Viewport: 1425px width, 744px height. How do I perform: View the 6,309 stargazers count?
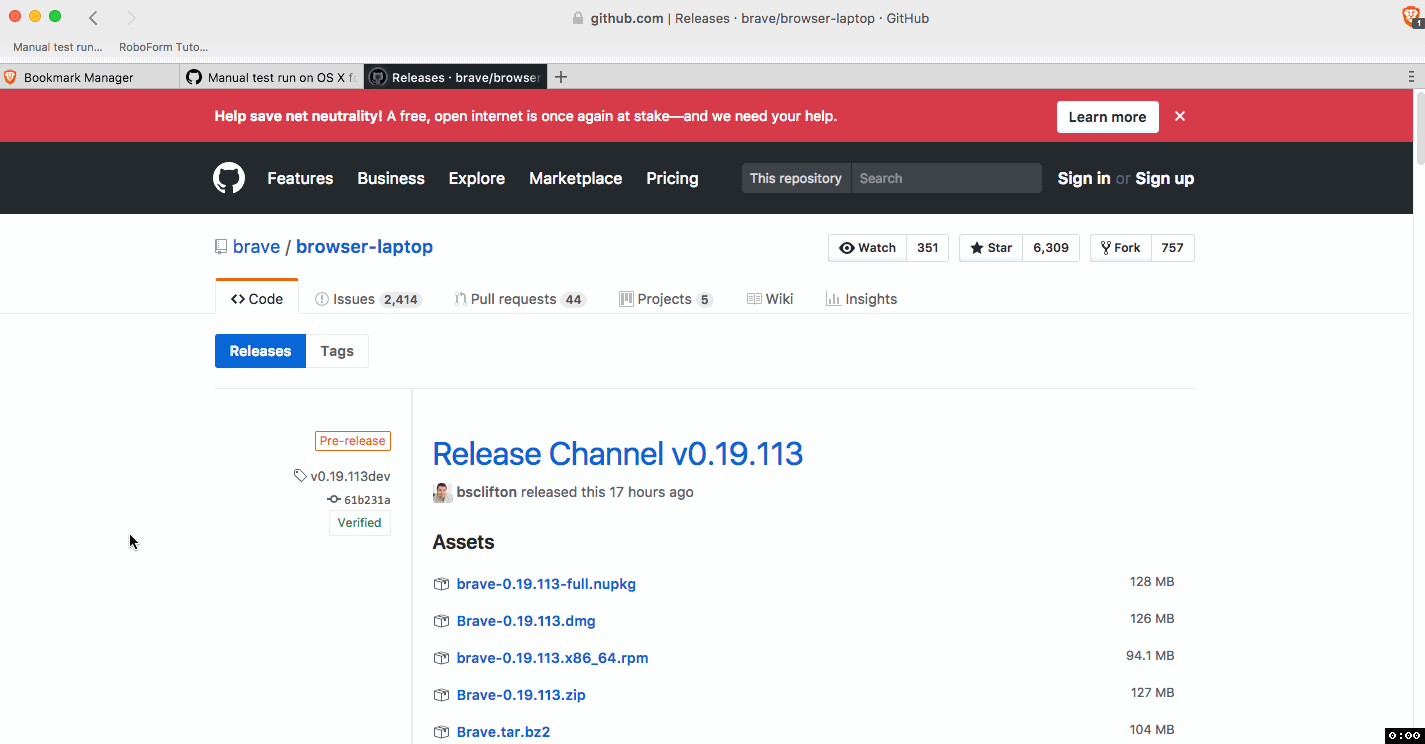click(1051, 248)
